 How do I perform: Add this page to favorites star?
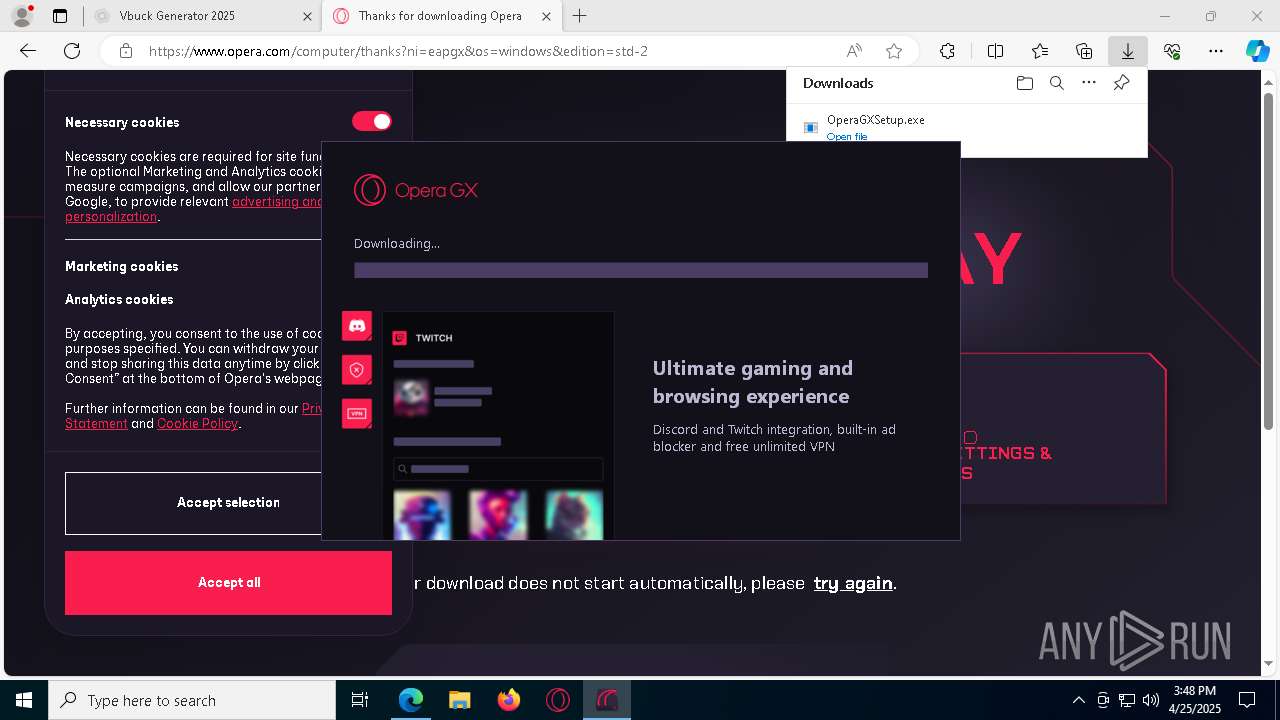click(x=894, y=51)
